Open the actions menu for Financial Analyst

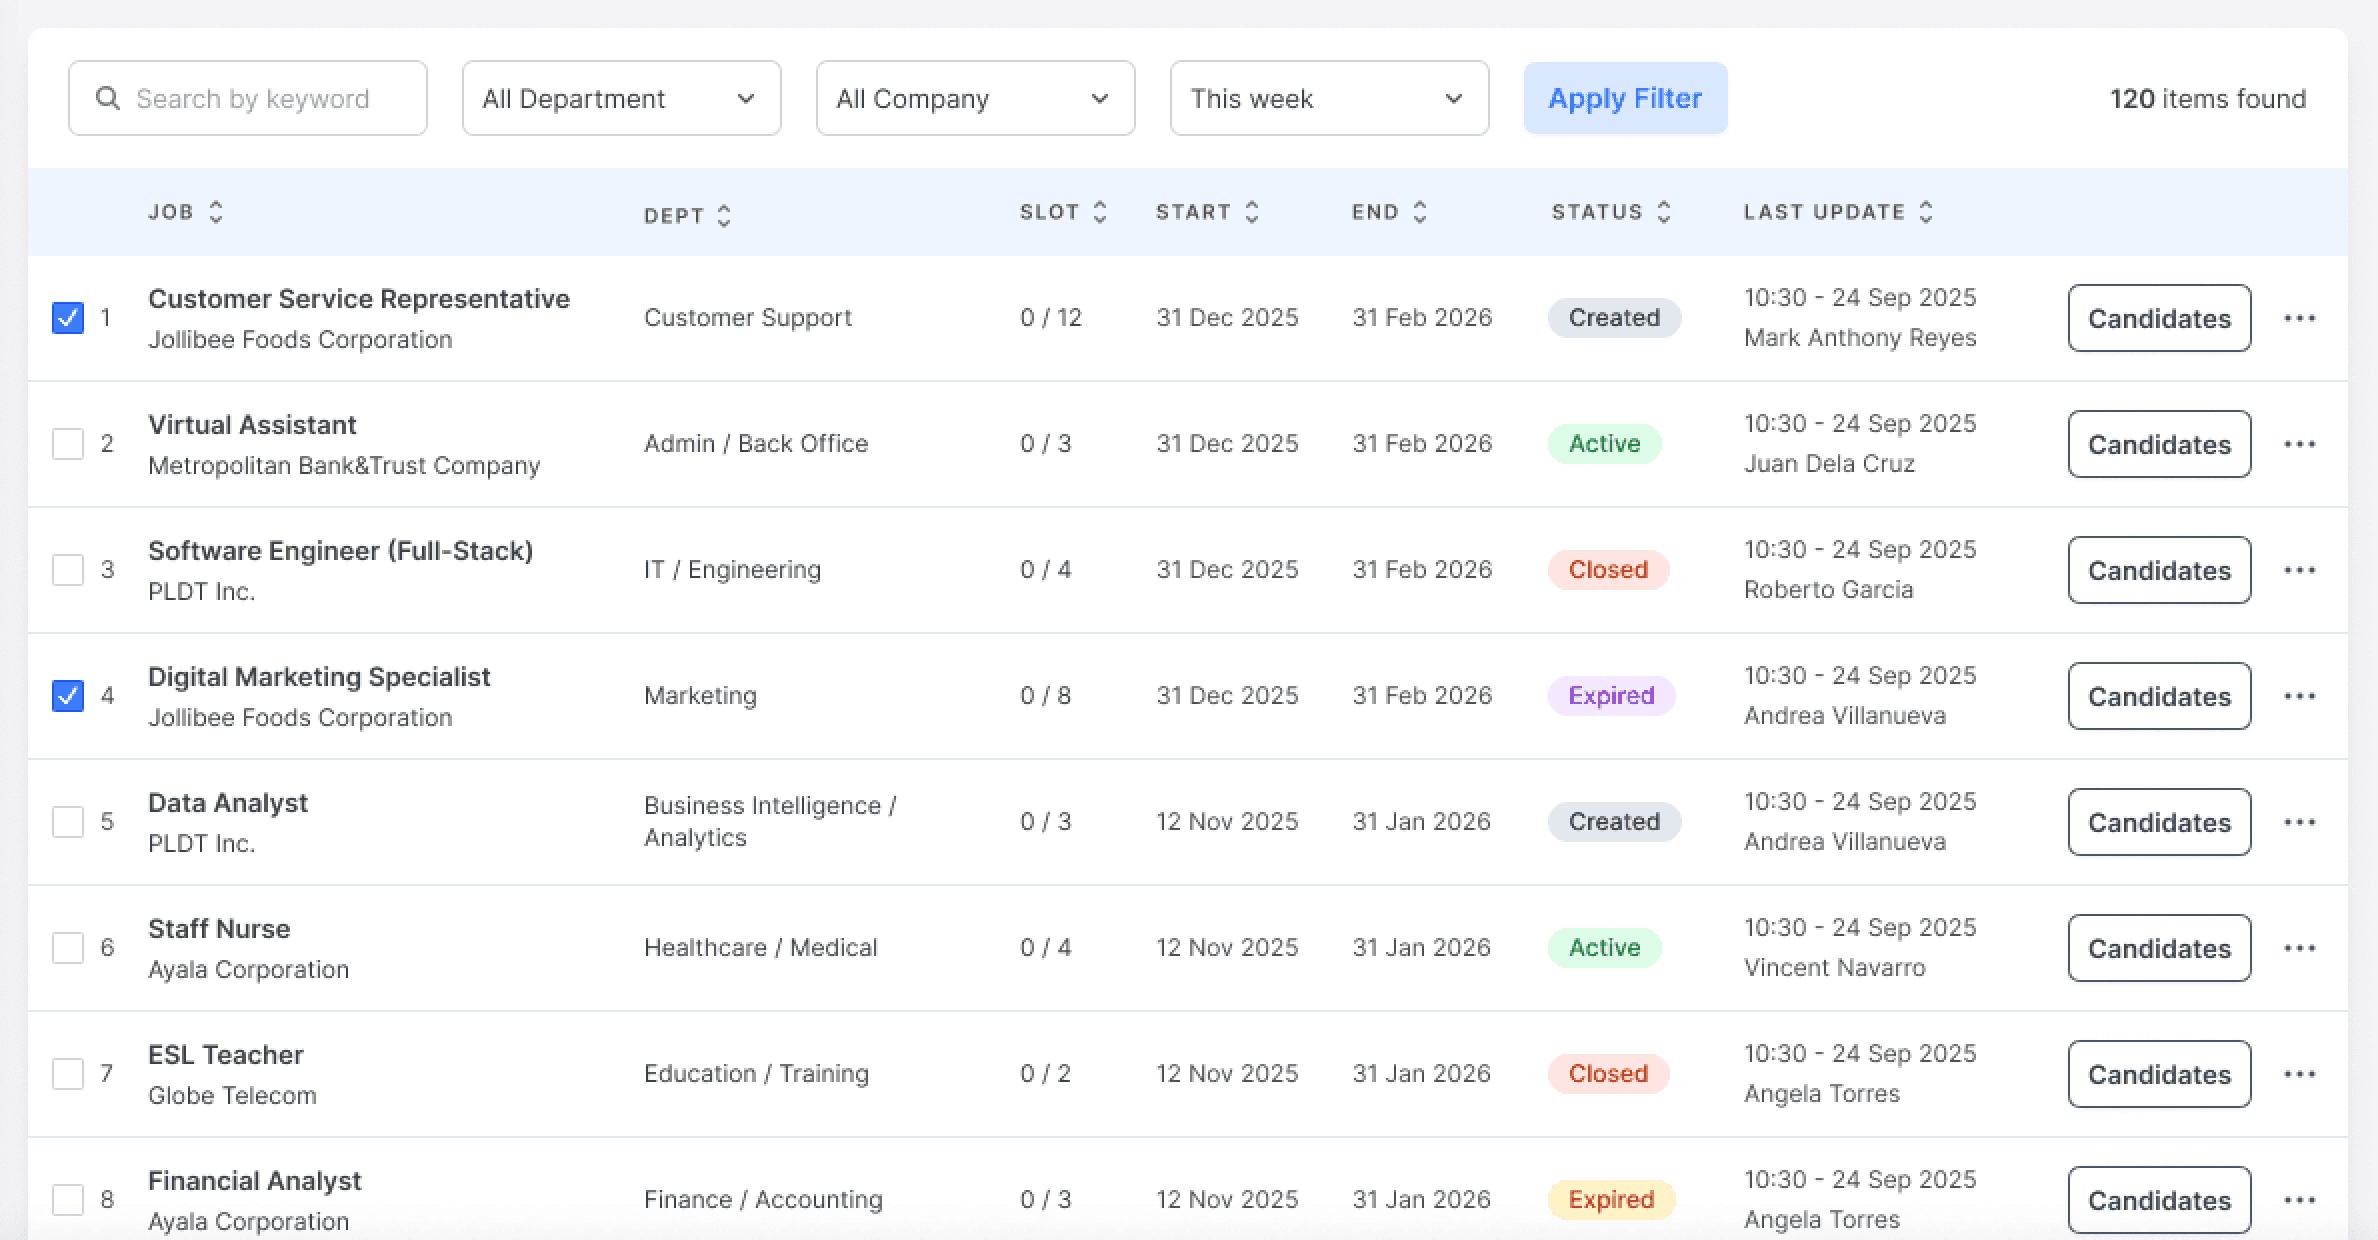(2301, 1200)
